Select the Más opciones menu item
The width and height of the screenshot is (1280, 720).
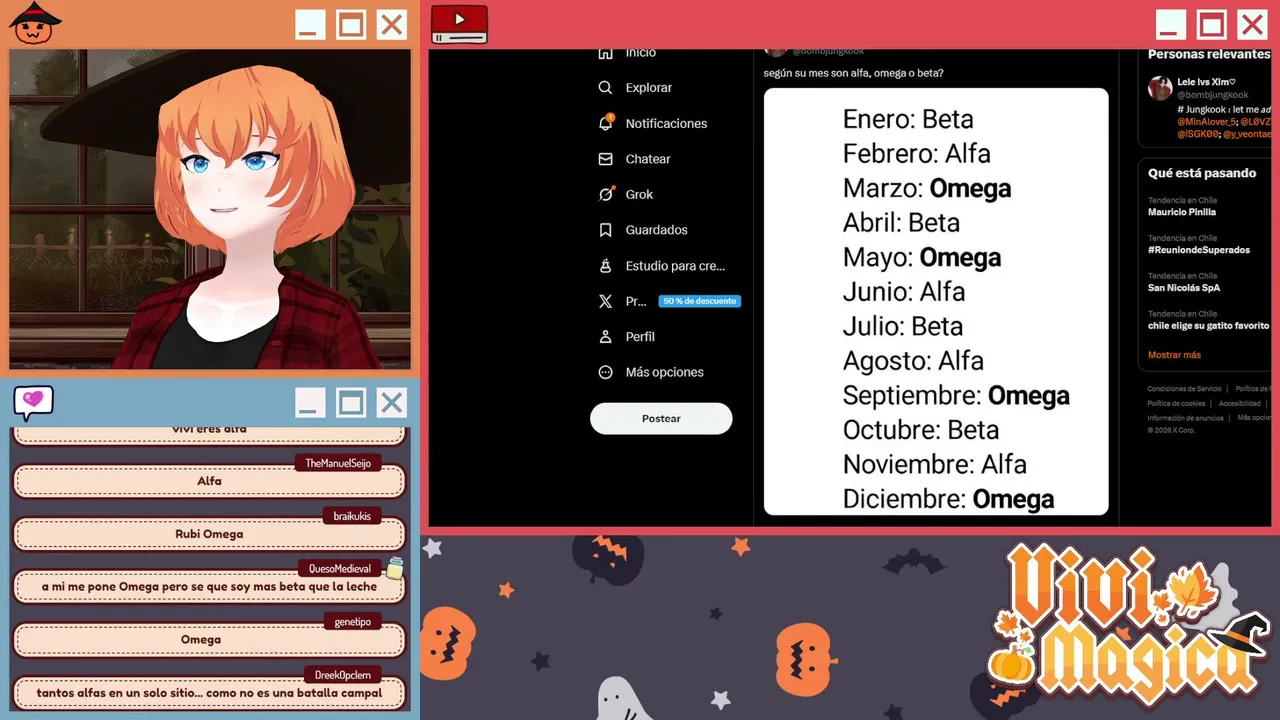tap(664, 372)
